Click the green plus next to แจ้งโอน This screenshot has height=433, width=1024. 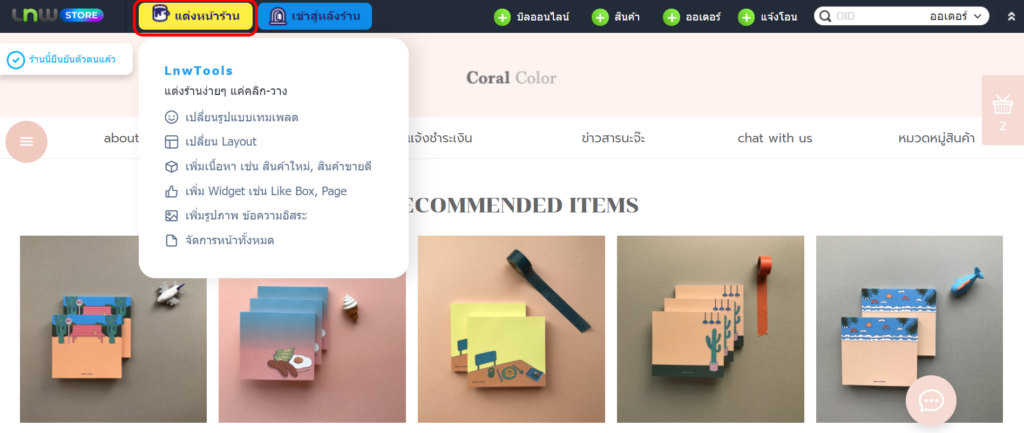(x=746, y=18)
